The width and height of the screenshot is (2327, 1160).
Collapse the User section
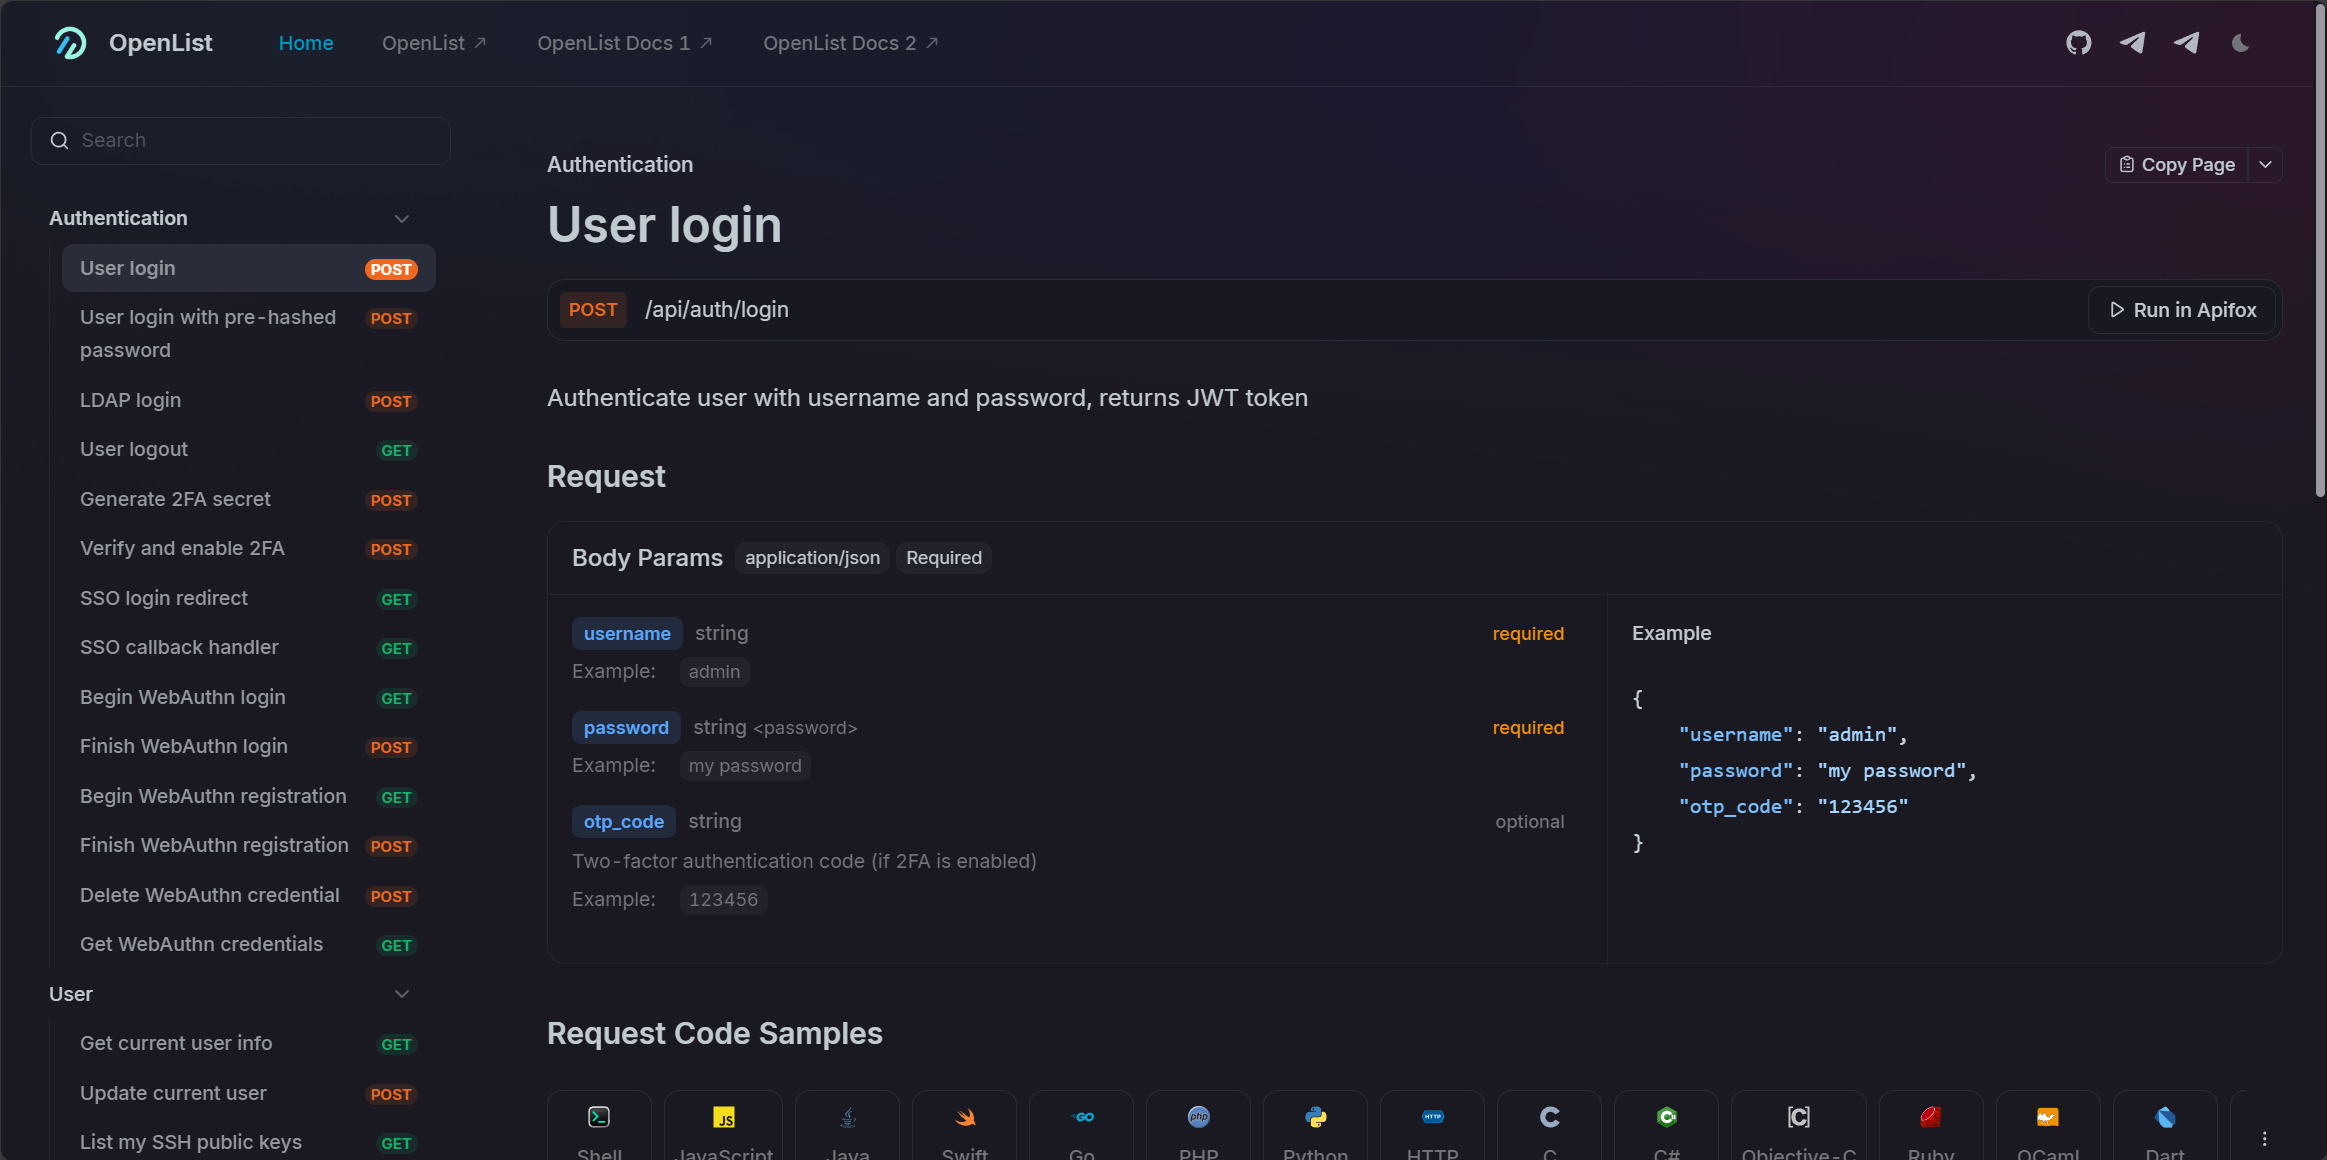(401, 993)
